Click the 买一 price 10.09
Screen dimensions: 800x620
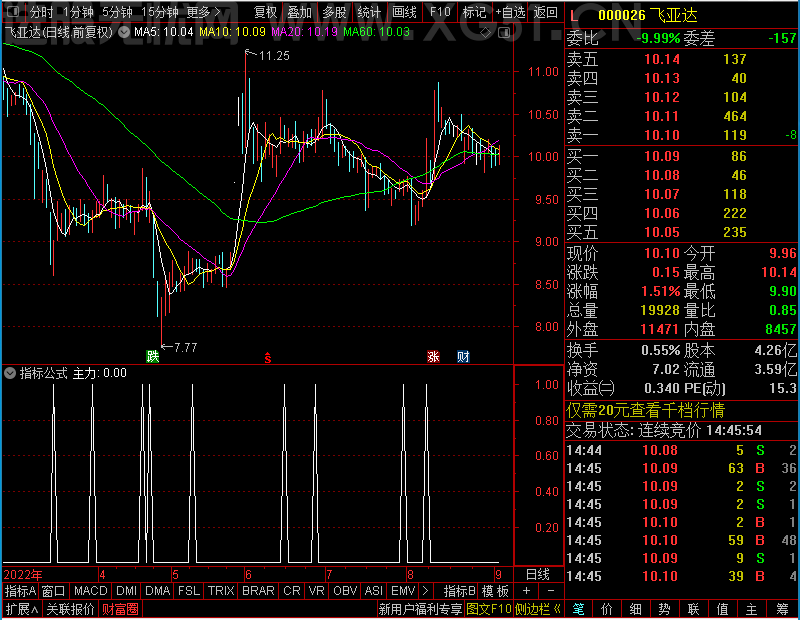click(x=662, y=156)
